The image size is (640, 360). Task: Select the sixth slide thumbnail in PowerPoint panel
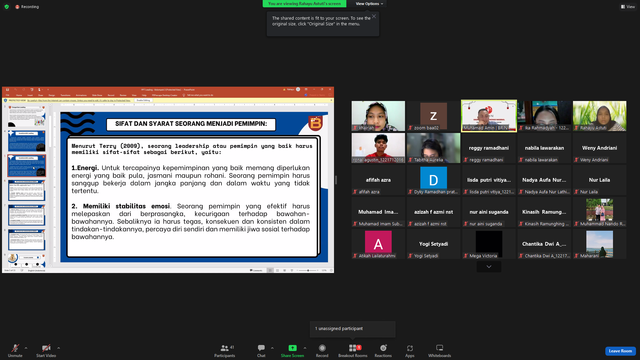coord(27,240)
